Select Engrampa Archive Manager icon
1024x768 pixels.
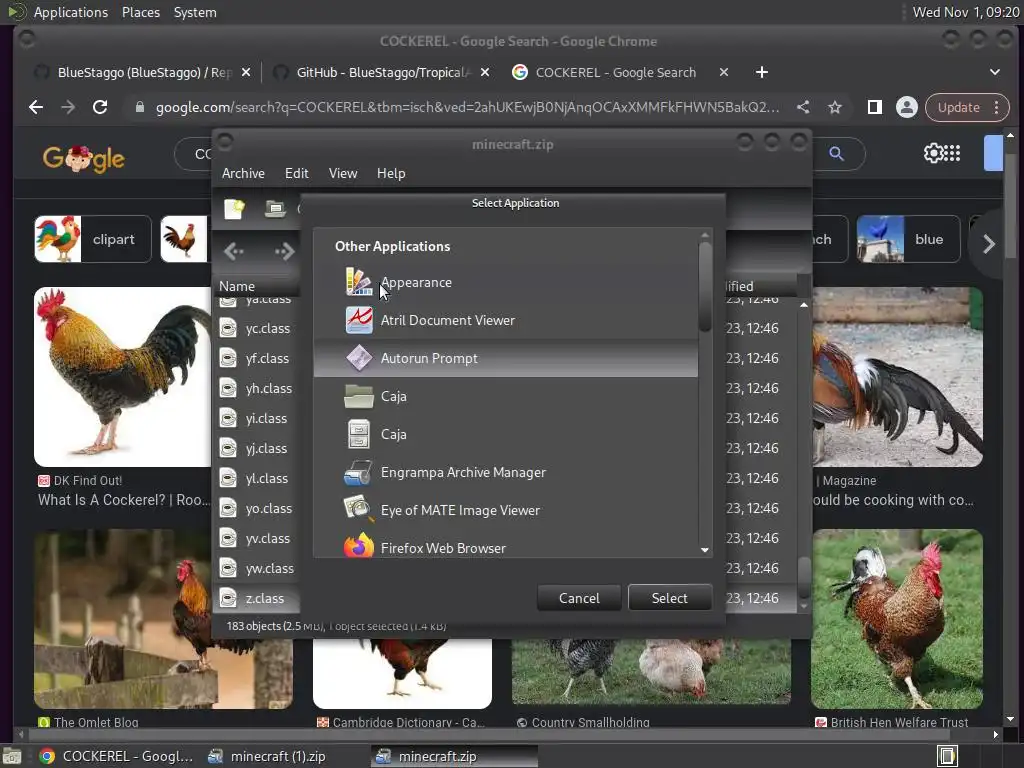coord(359,472)
